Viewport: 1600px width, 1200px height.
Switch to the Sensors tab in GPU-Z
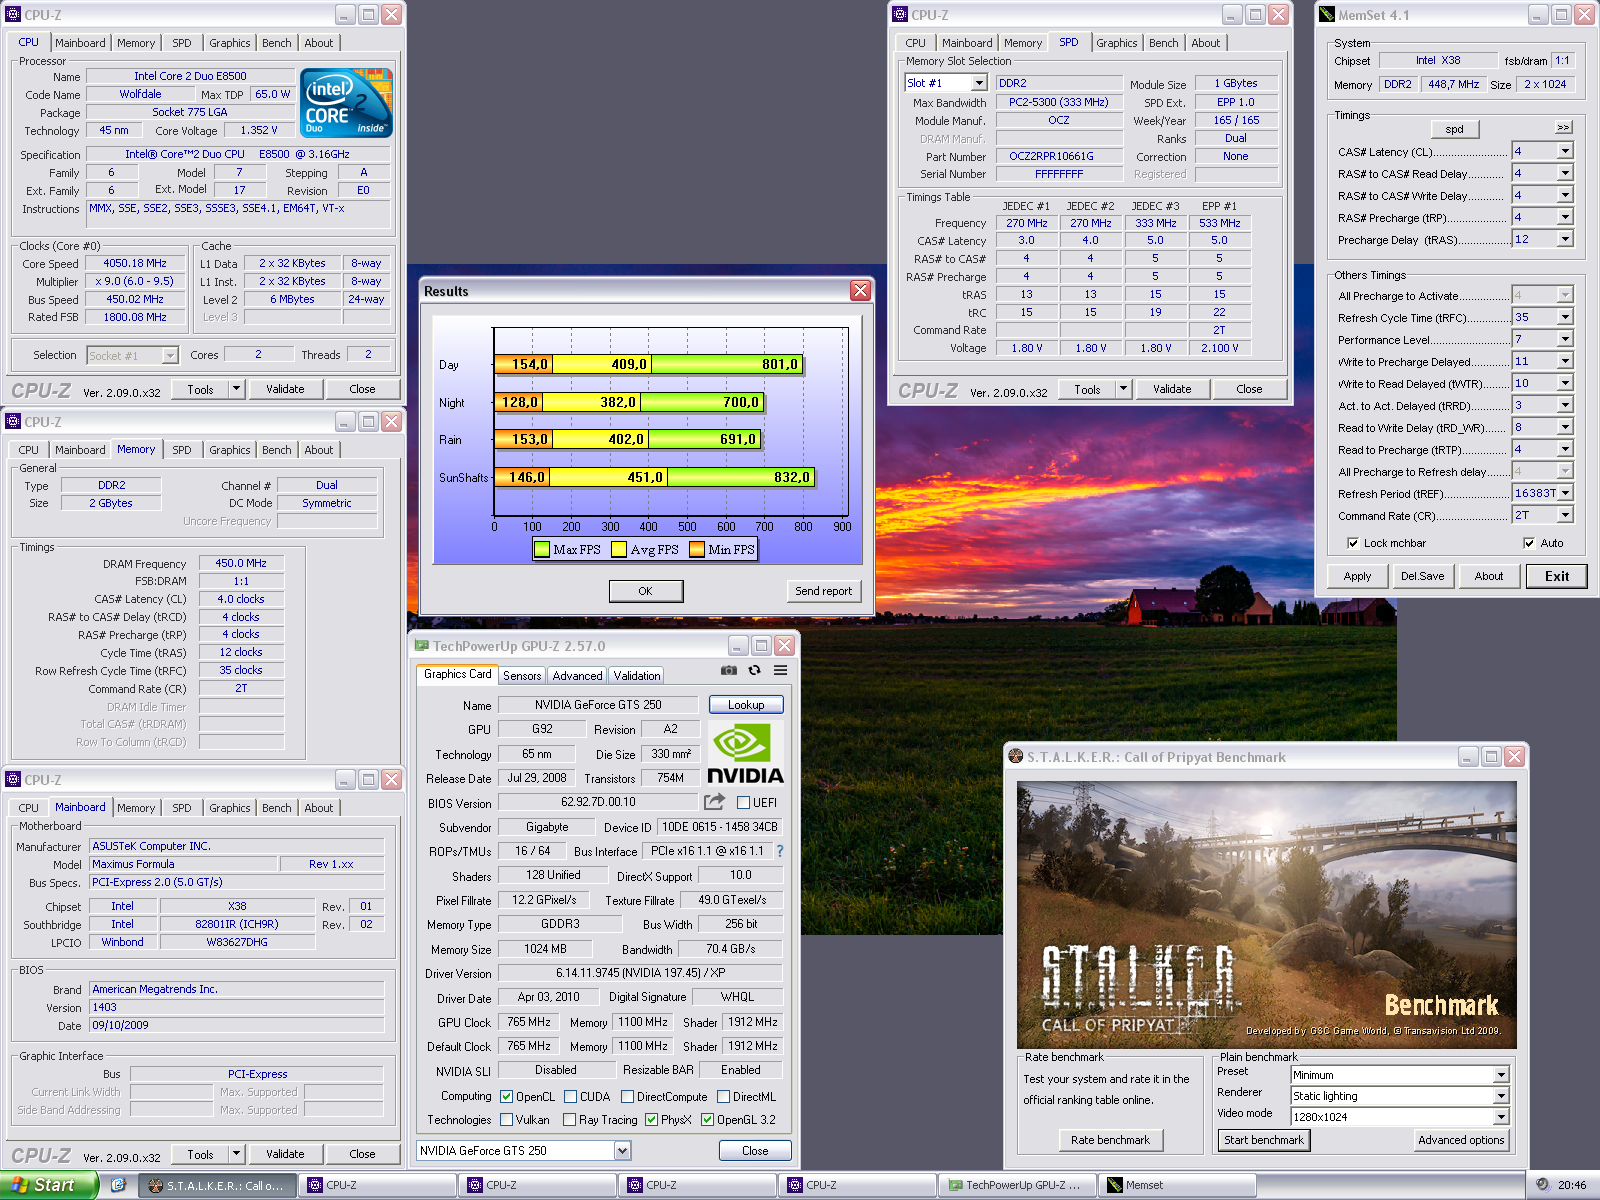coord(522,676)
